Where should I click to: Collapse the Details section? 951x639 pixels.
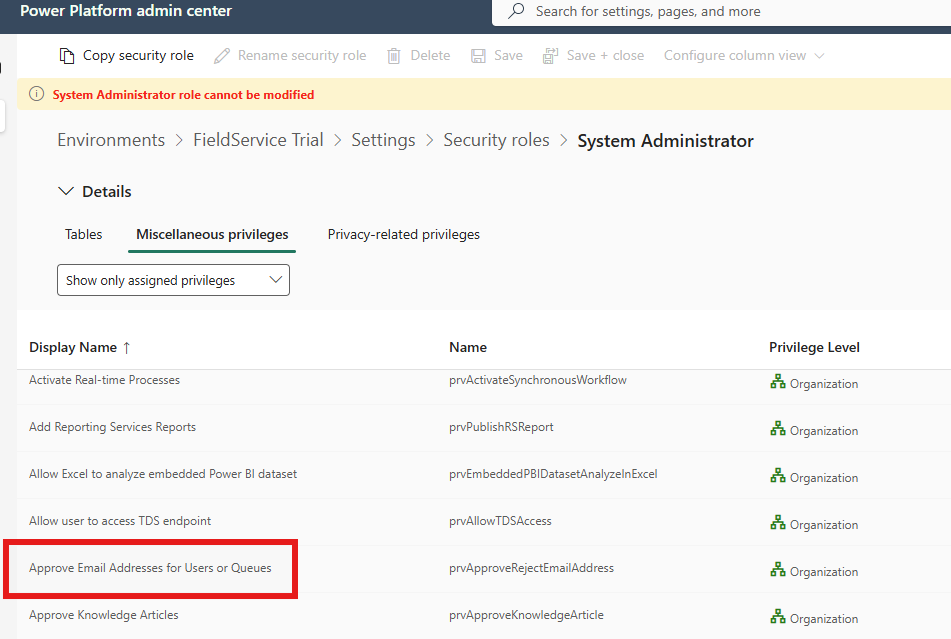click(66, 190)
